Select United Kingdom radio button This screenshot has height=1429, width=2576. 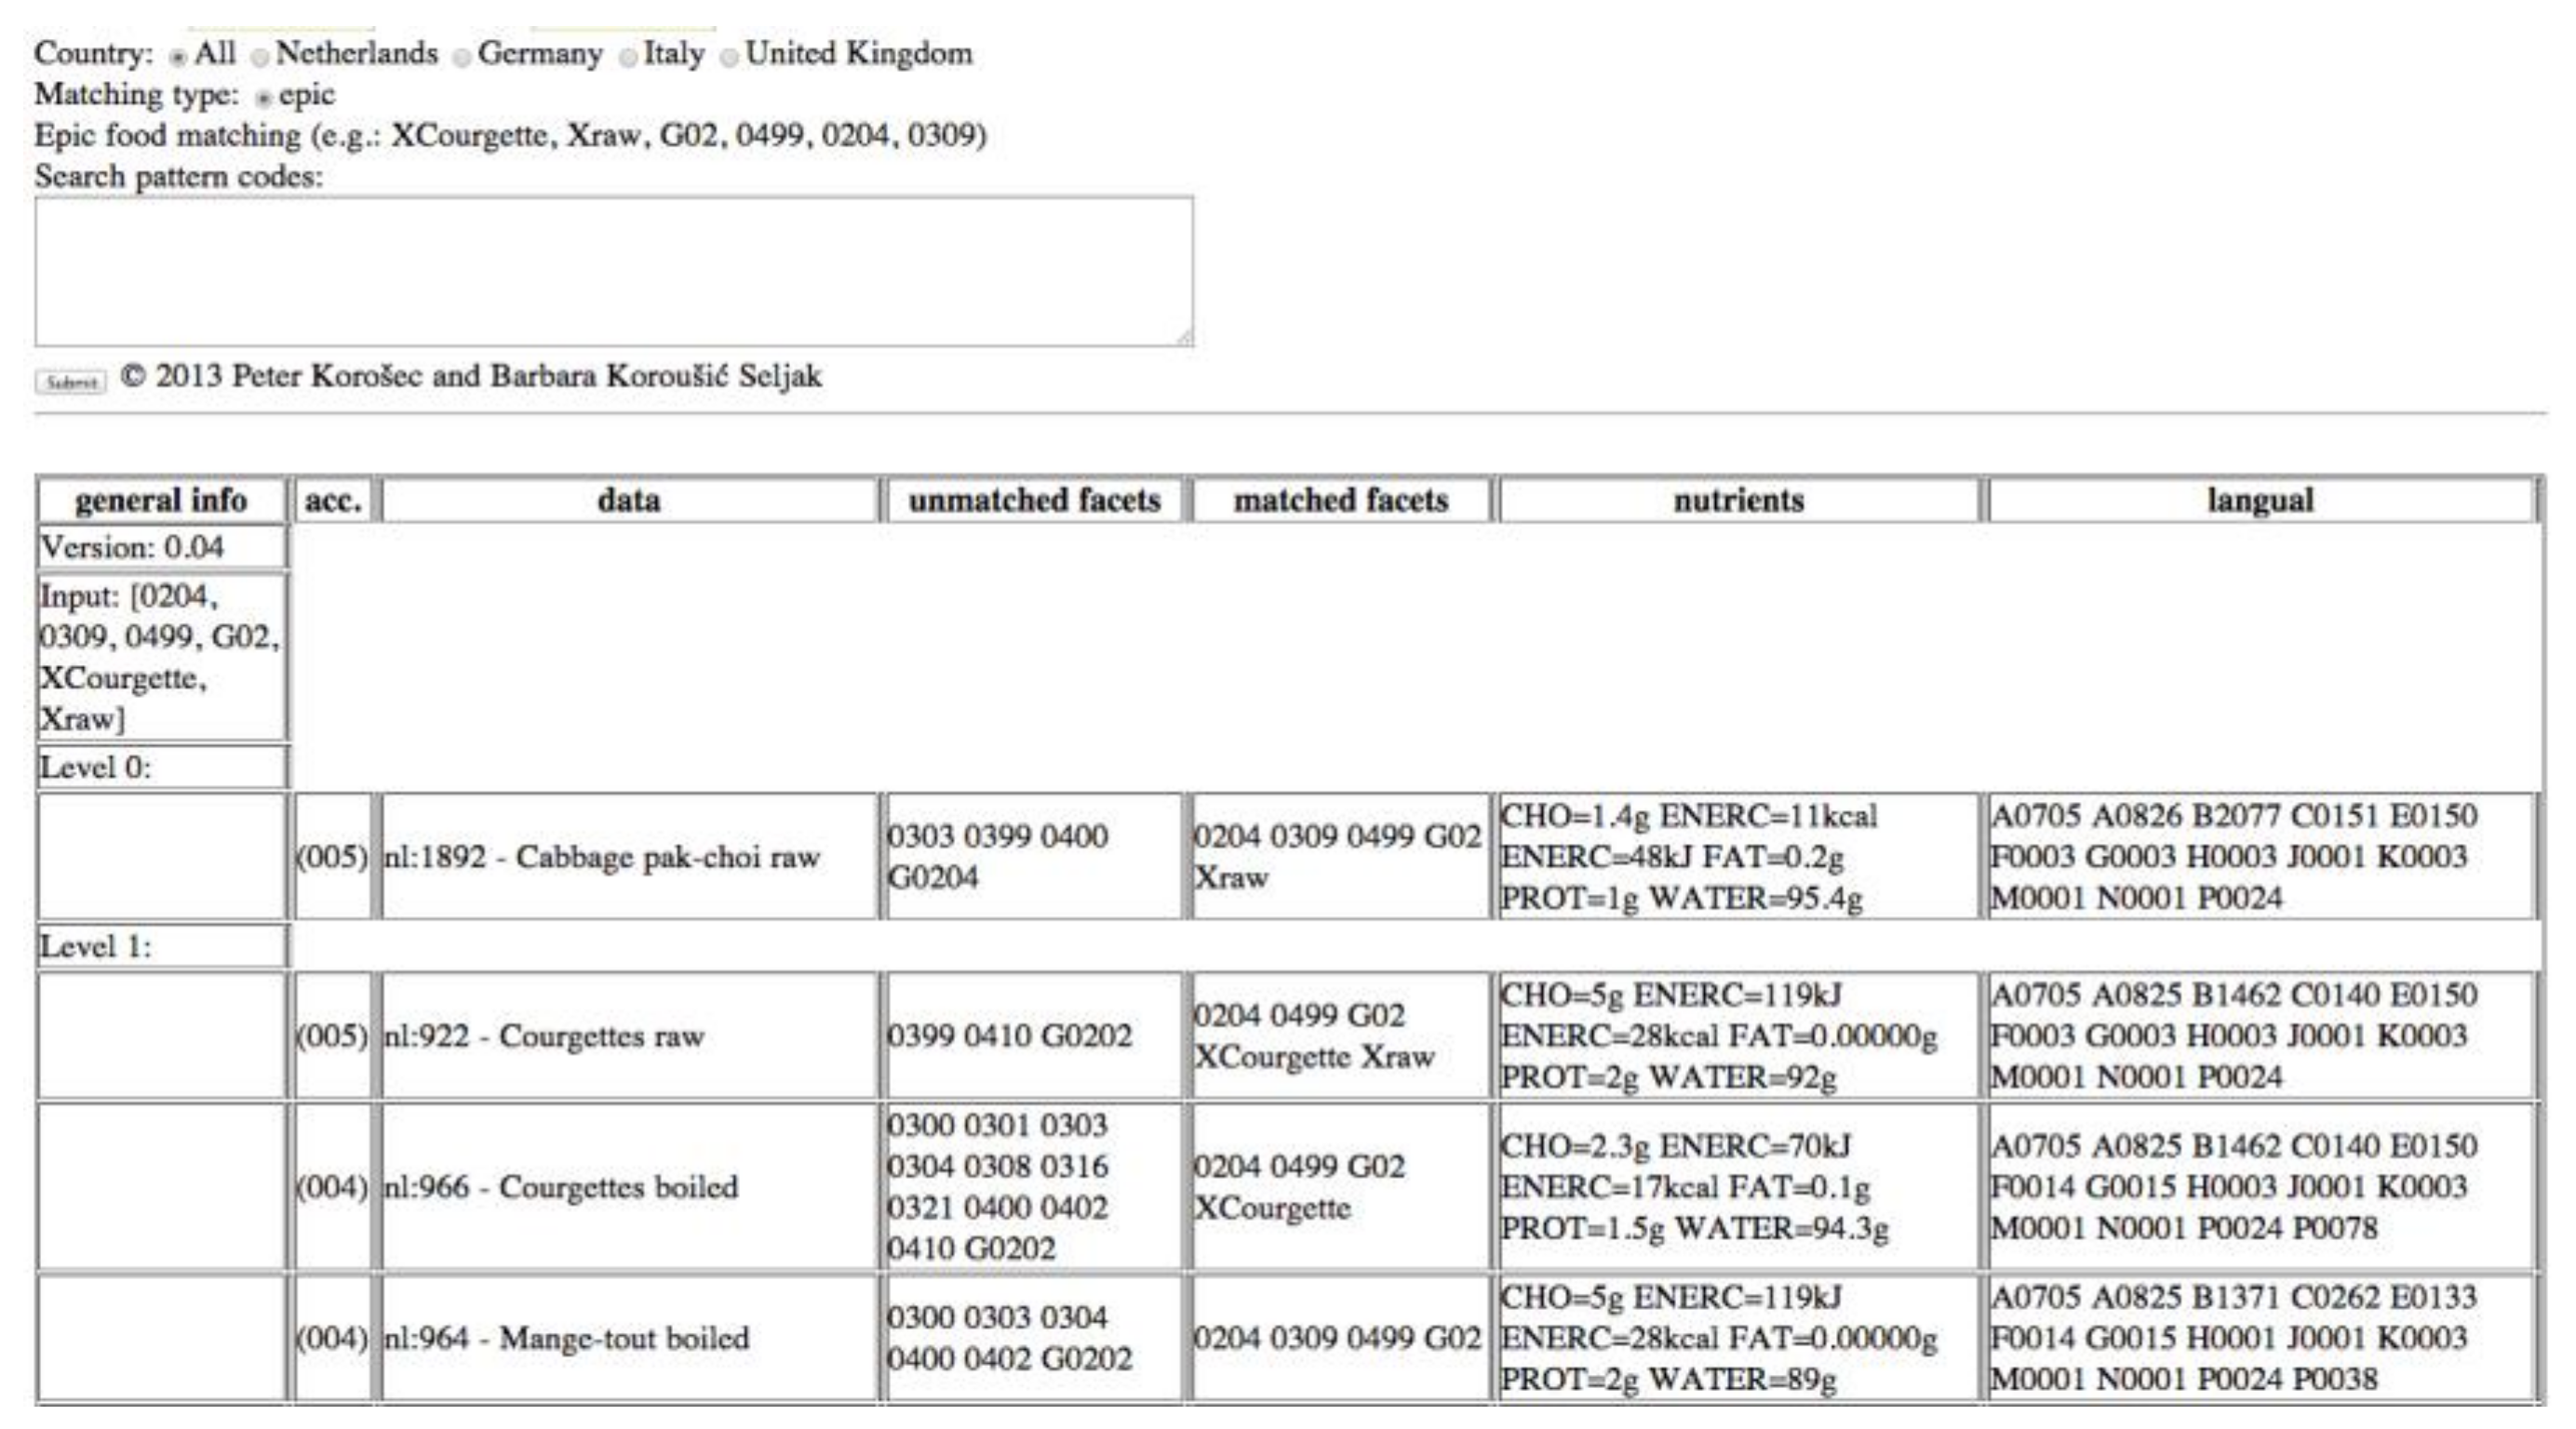730,58
